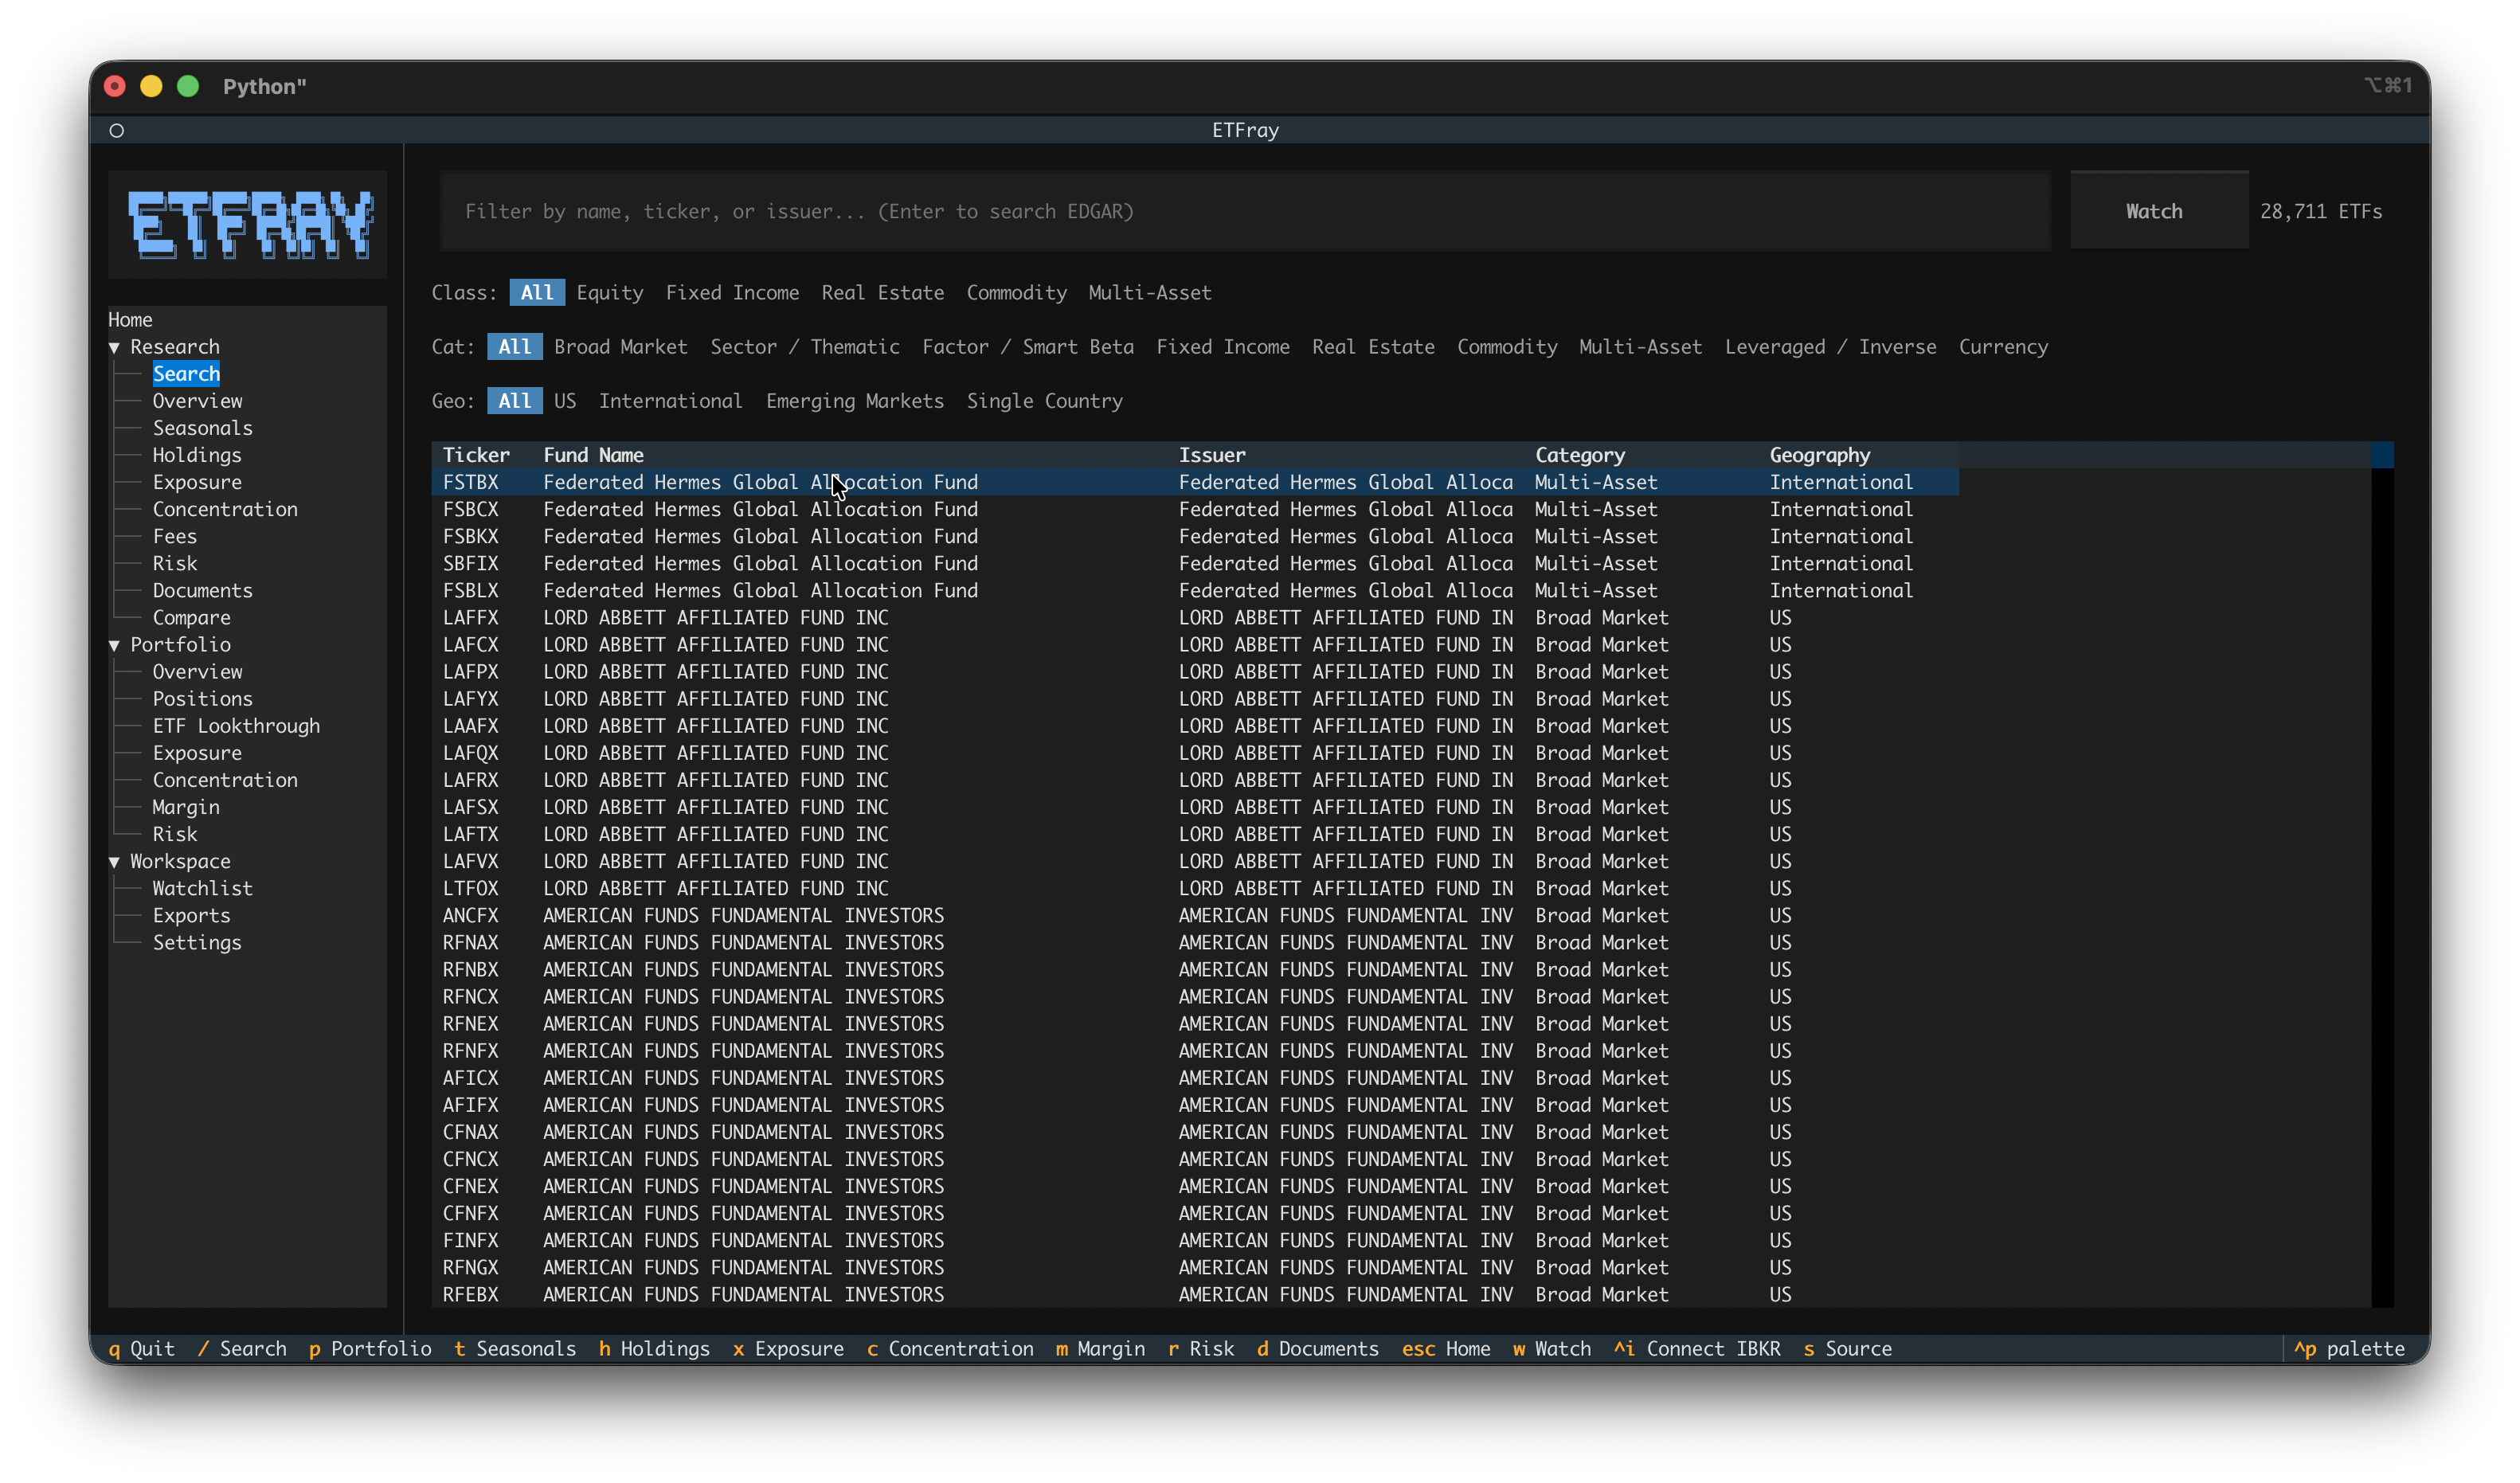
Task: Select the All geography filter
Action: pos(515,401)
